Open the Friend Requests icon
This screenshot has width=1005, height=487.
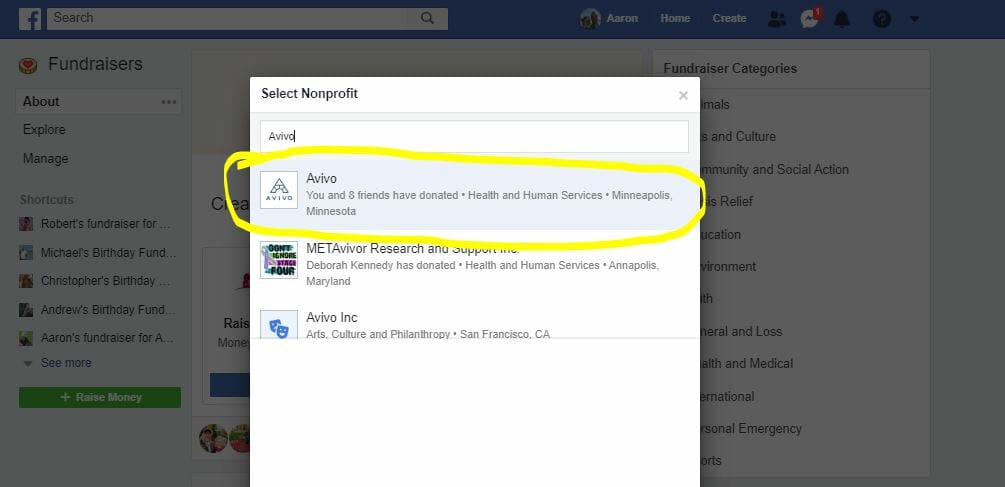pos(776,19)
